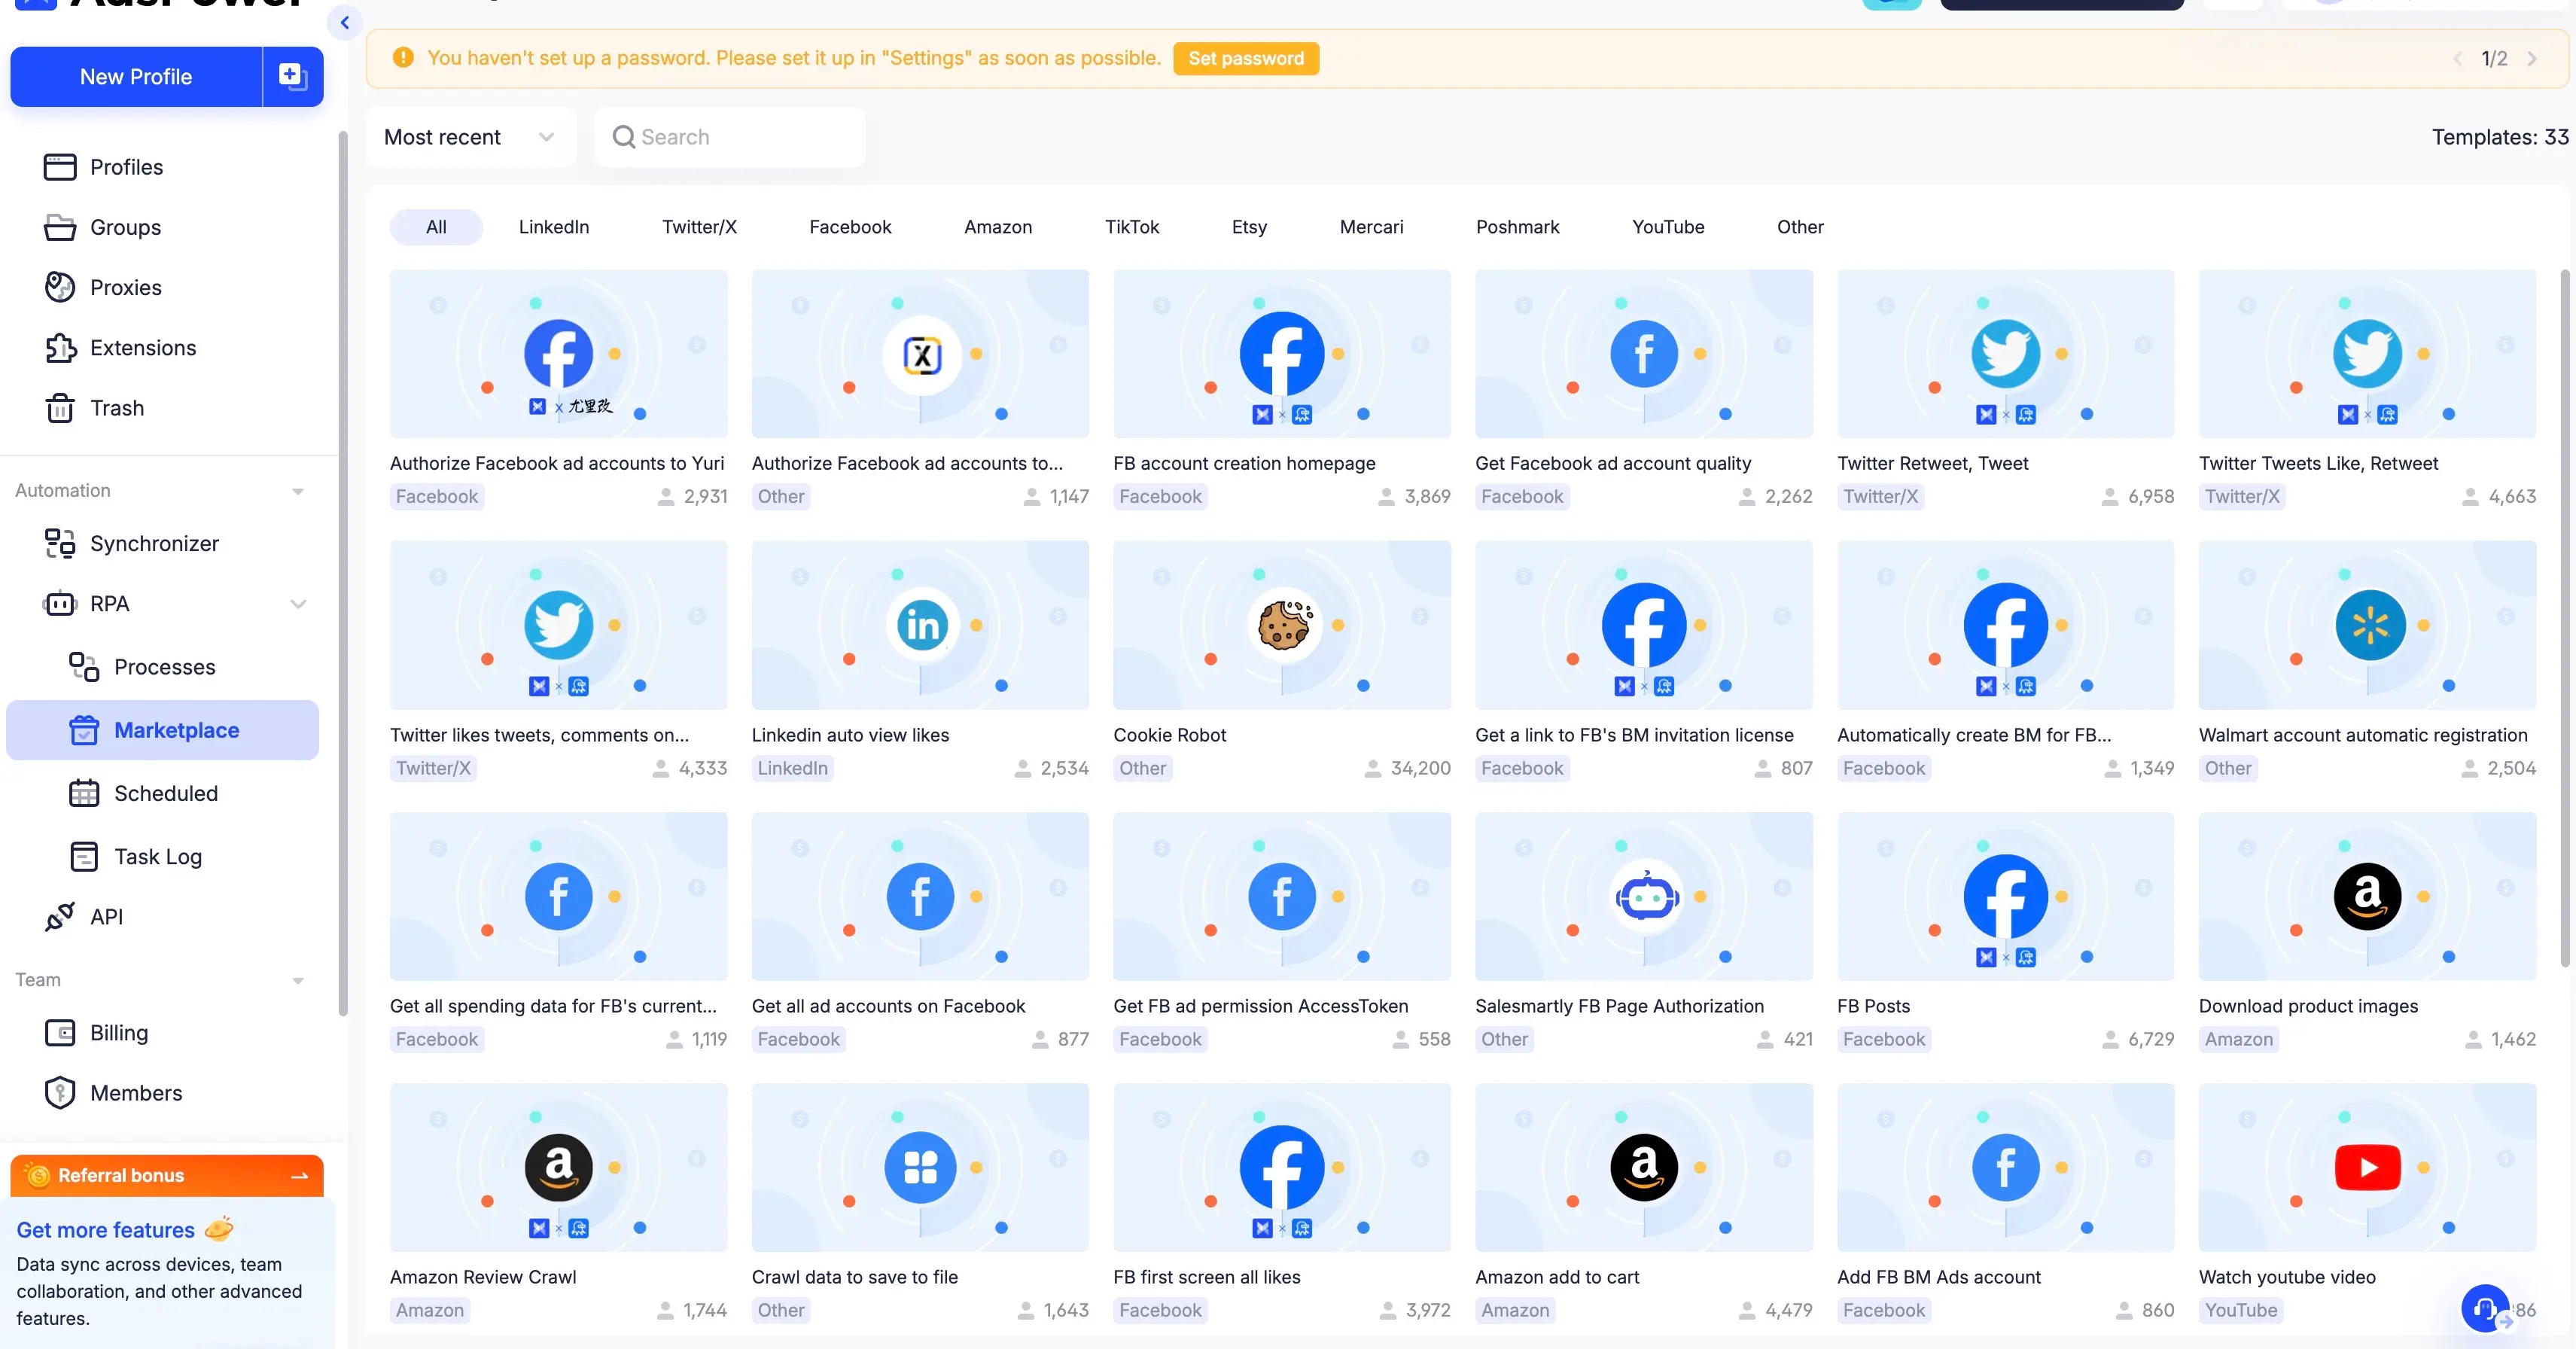This screenshot has height=1349, width=2576.
Task: Click the search magnifier icon
Action: click(x=623, y=137)
